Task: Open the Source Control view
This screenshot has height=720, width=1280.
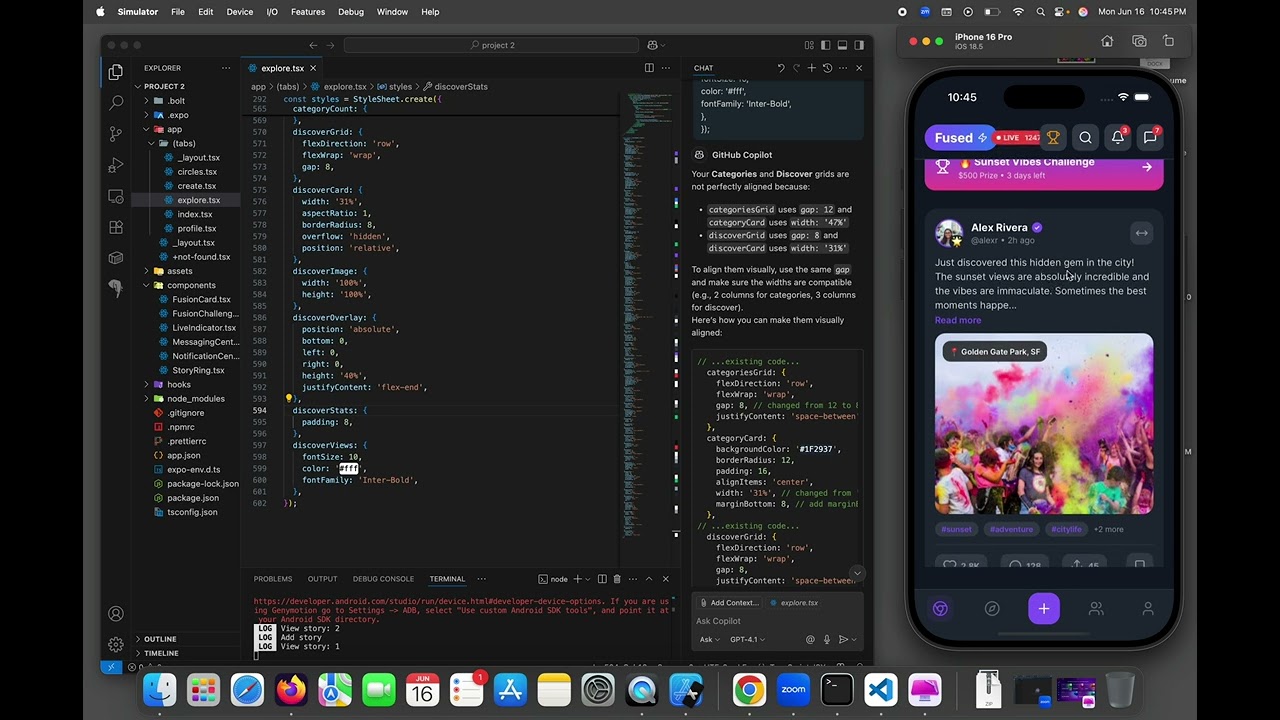Action: 116,133
